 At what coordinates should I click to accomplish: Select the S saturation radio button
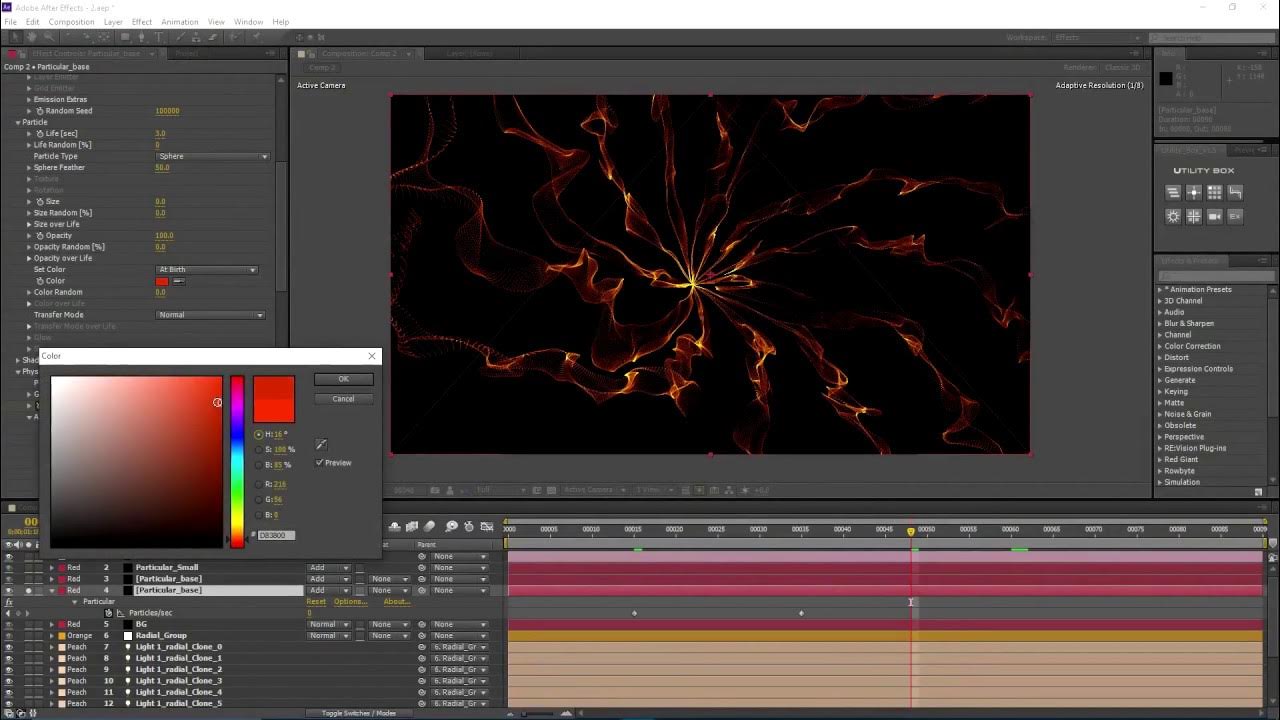(258, 450)
